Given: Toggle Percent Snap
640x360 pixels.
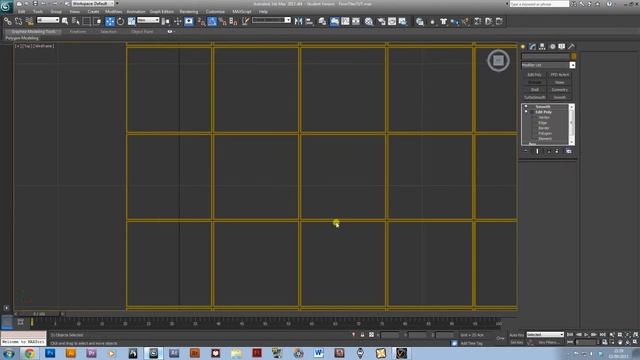Looking at the screenshot, I should (x=223, y=21).
